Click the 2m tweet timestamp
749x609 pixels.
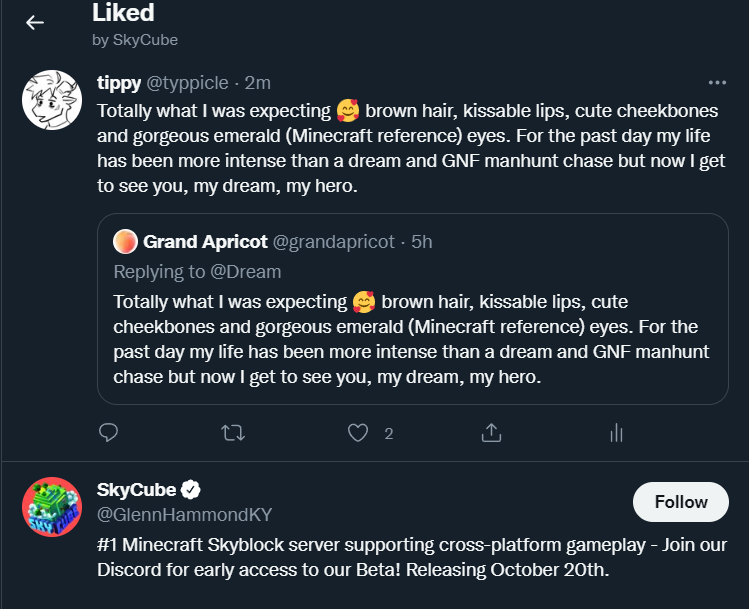pos(259,83)
